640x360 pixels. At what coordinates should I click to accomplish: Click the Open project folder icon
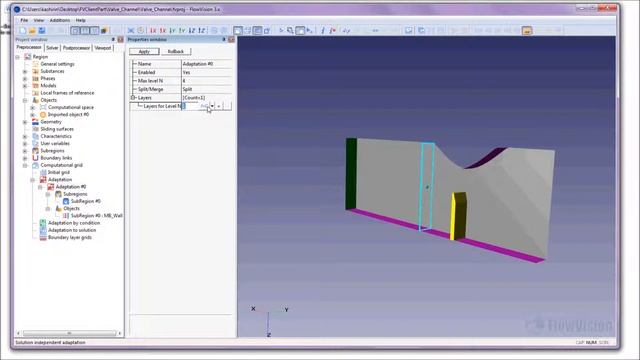point(32,31)
